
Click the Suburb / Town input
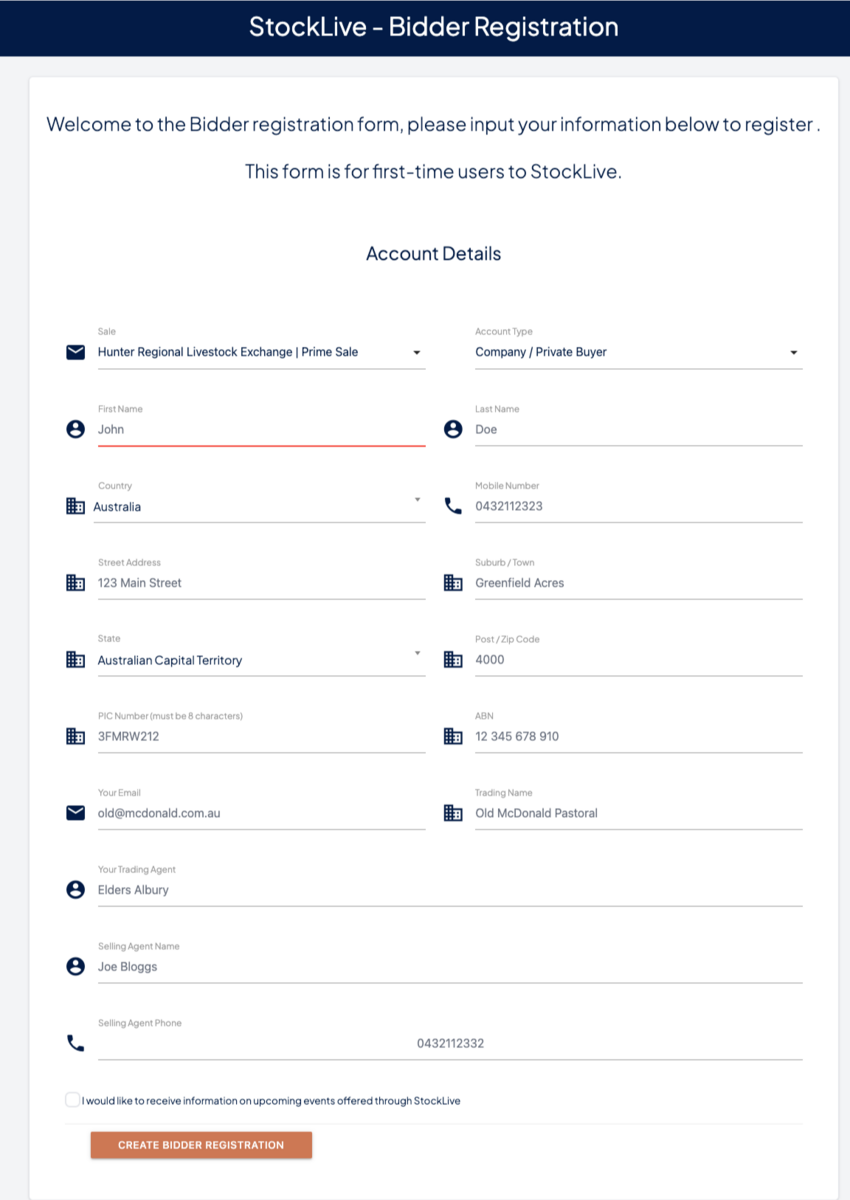pyautogui.click(x=637, y=583)
